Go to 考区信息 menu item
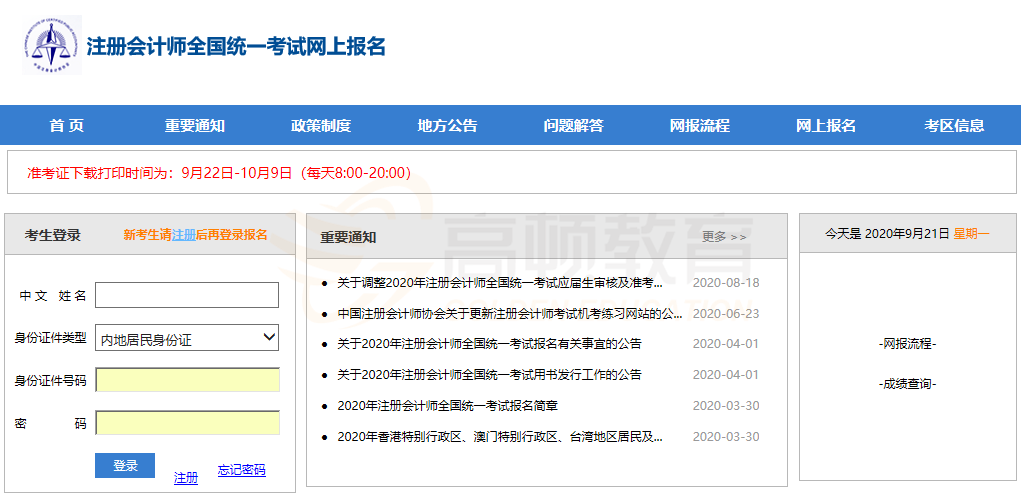Image resolution: width=1021 pixels, height=500 pixels. [954, 126]
